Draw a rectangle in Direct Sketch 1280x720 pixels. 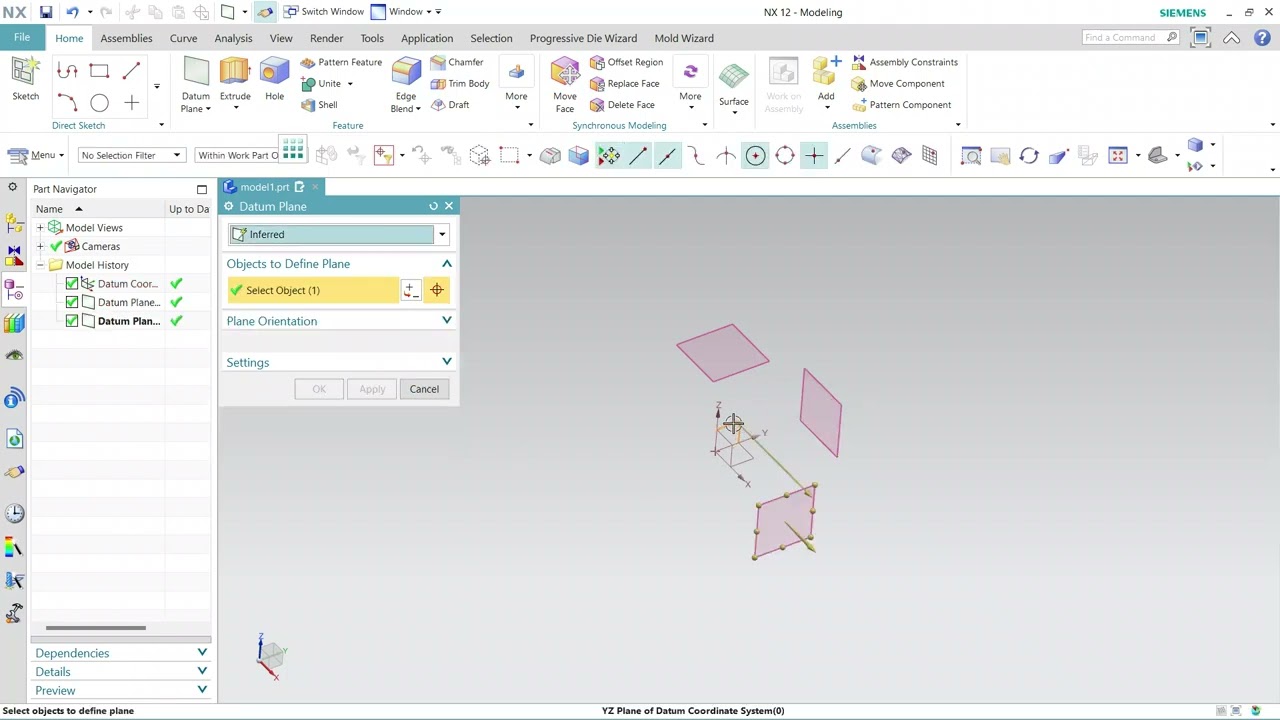click(99, 70)
